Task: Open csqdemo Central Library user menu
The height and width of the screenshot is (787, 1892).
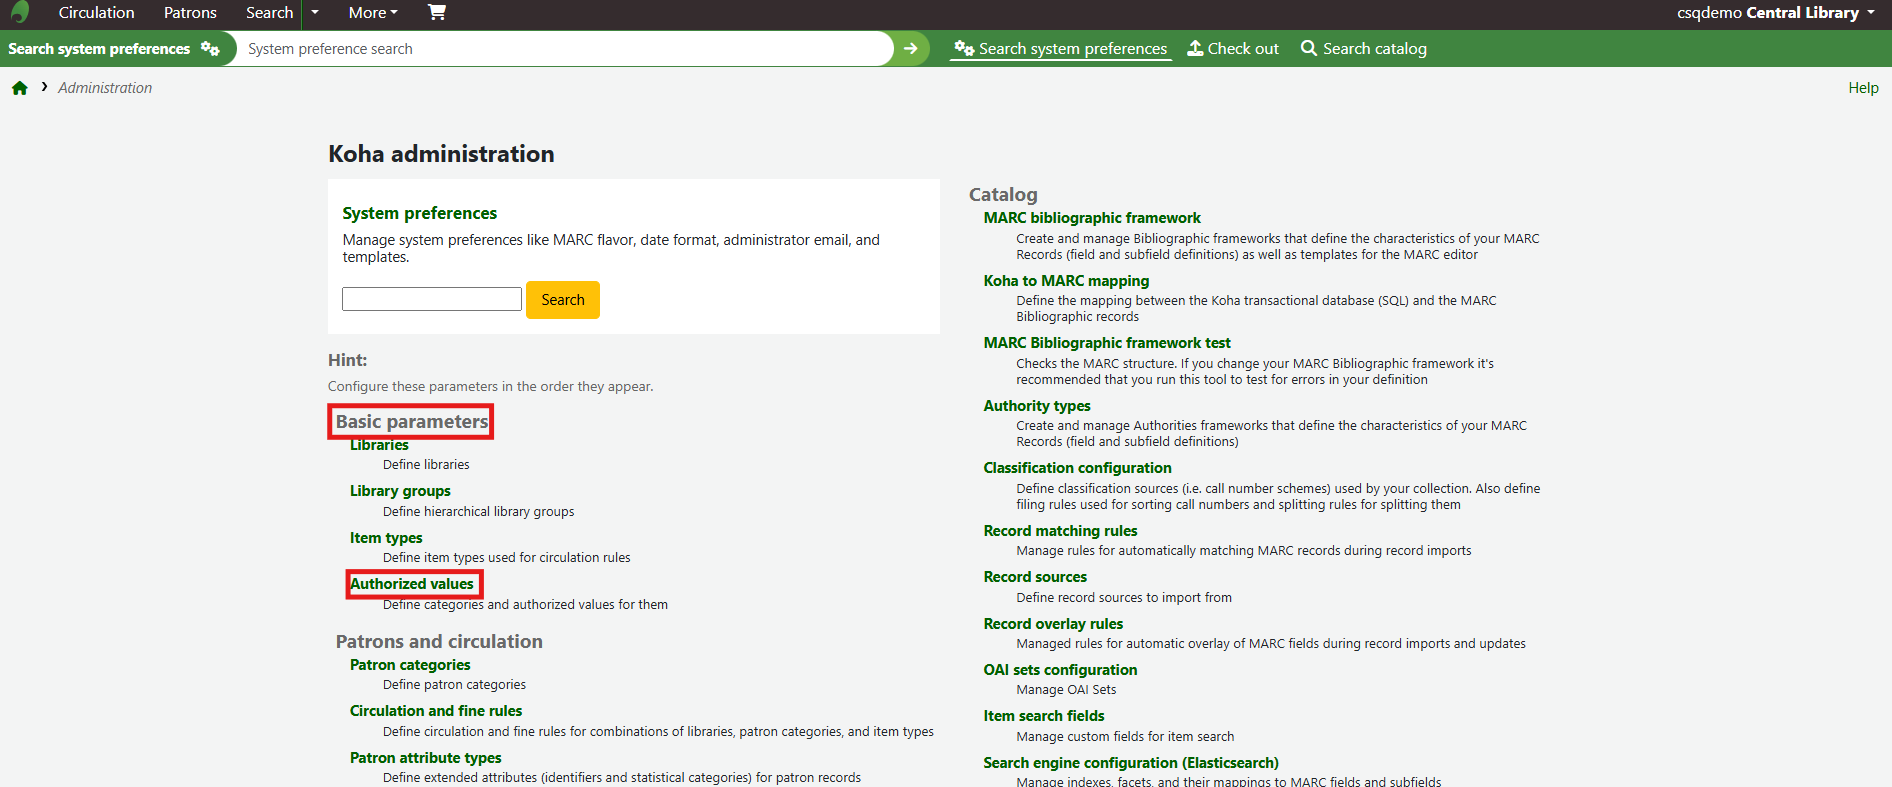Action: (1776, 12)
